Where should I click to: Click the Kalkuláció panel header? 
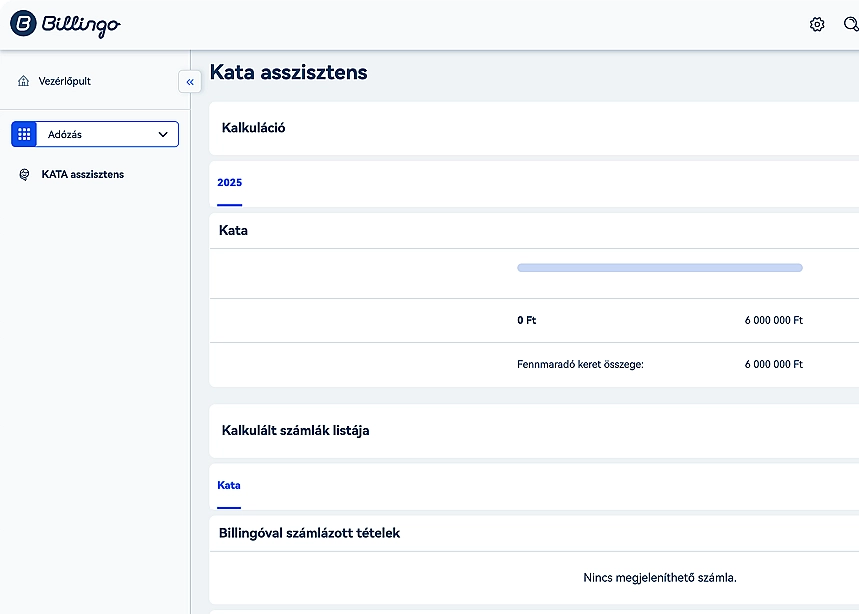(x=253, y=127)
